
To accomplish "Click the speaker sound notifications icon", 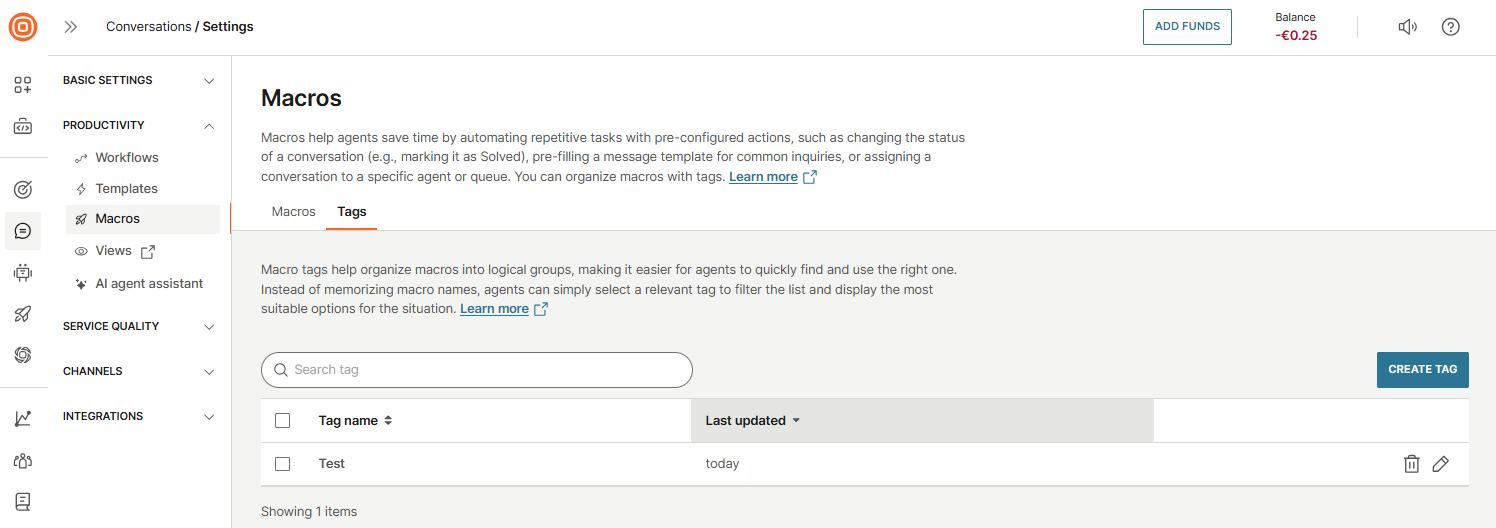I will point(1407,27).
